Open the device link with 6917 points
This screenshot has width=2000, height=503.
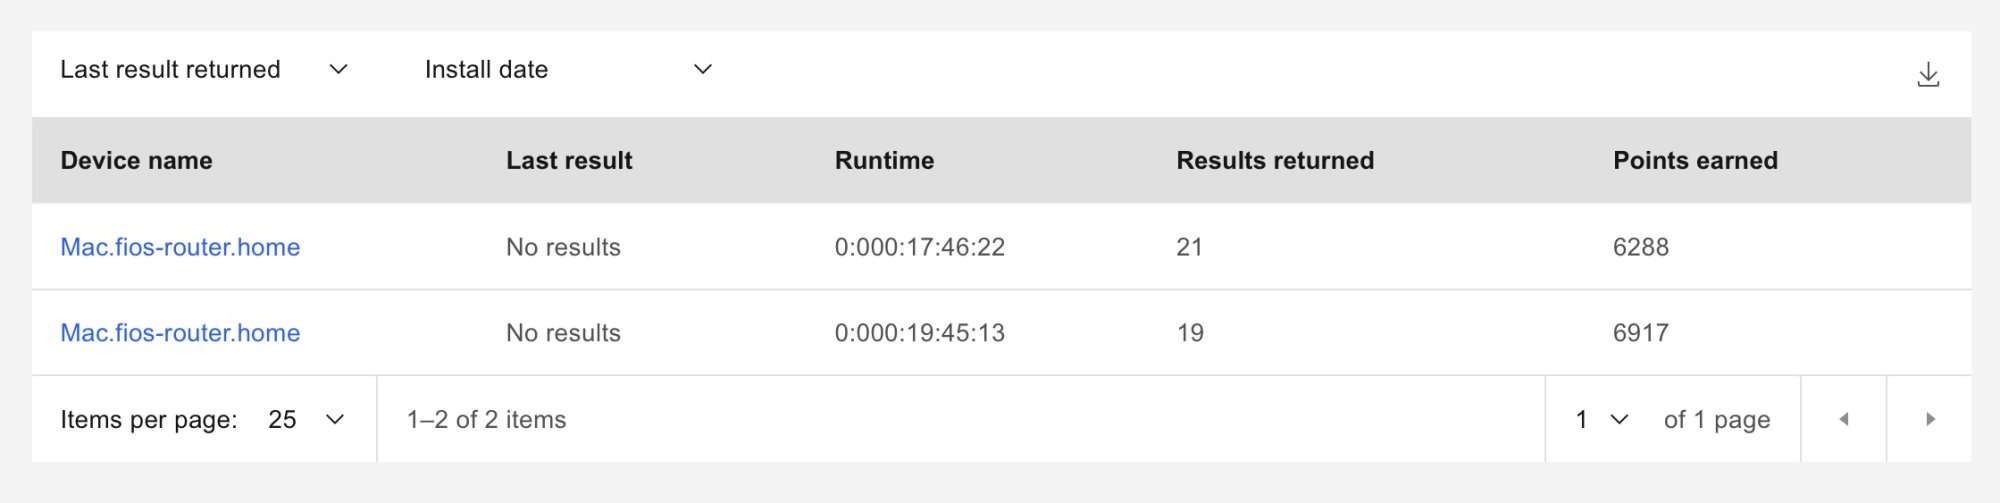click(180, 333)
